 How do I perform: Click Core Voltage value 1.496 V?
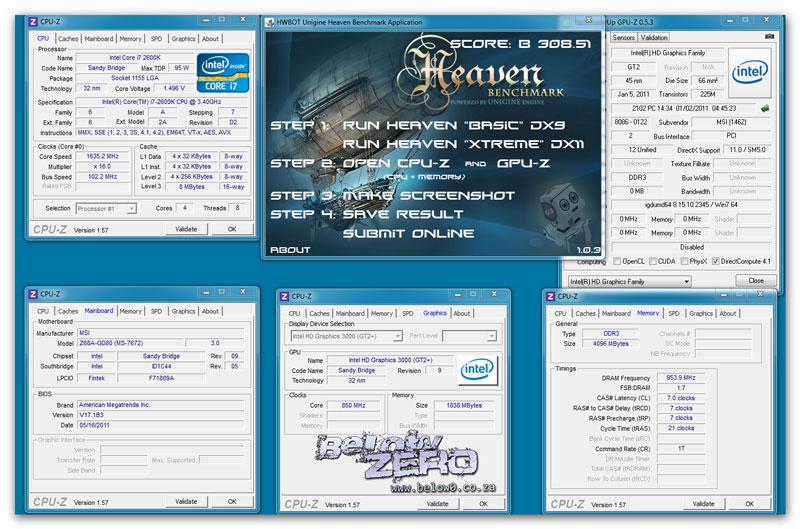coord(174,89)
